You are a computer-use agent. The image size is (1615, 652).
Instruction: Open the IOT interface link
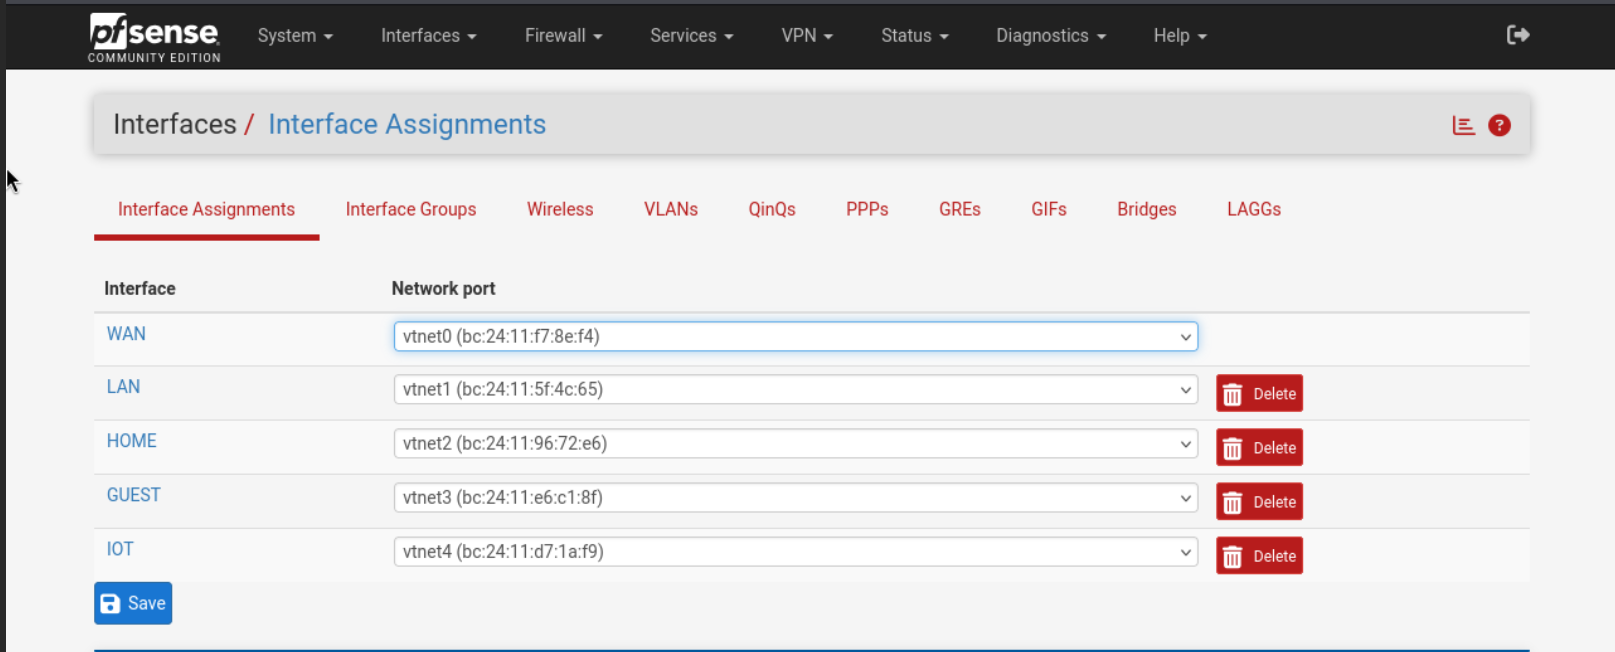point(120,549)
